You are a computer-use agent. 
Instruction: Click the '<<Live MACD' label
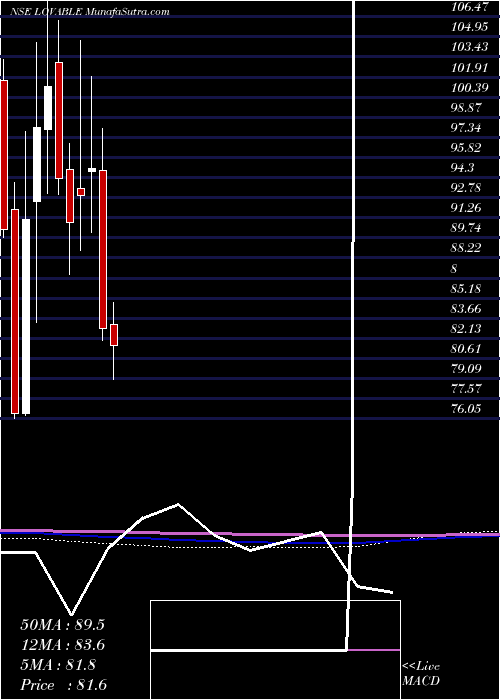[x=421, y=673]
